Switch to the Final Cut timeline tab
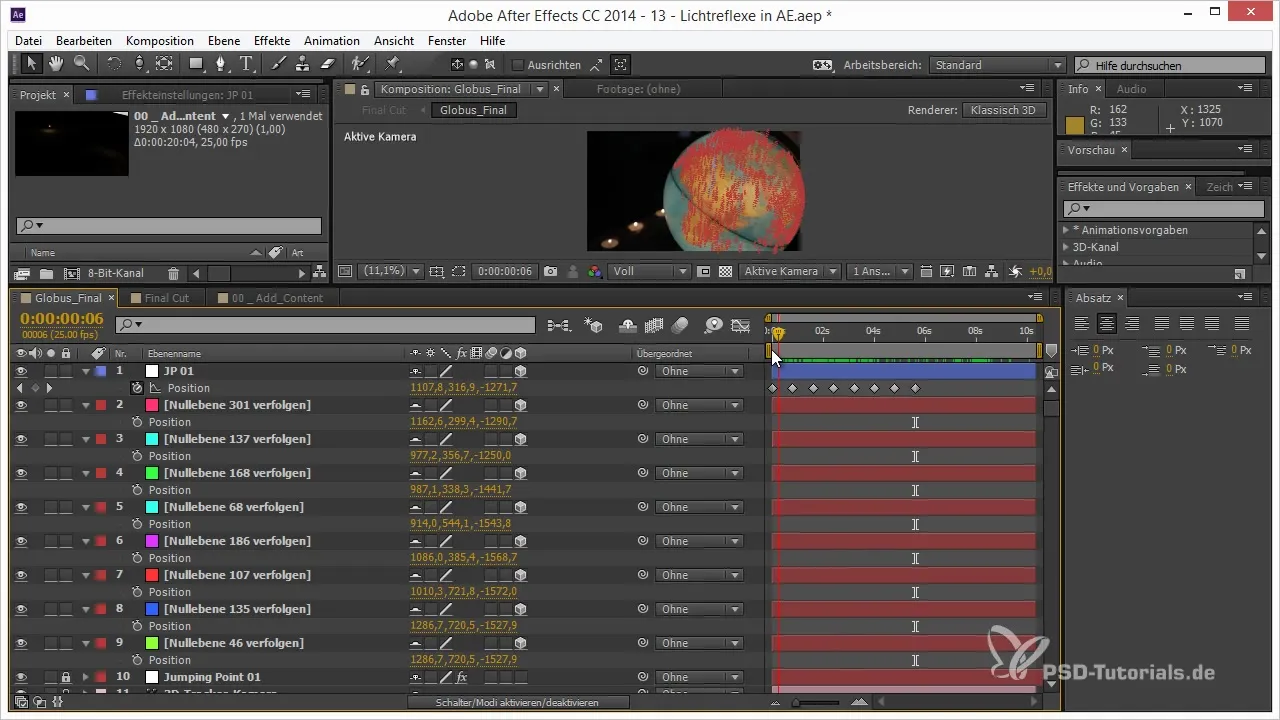The image size is (1280, 720). 166,298
